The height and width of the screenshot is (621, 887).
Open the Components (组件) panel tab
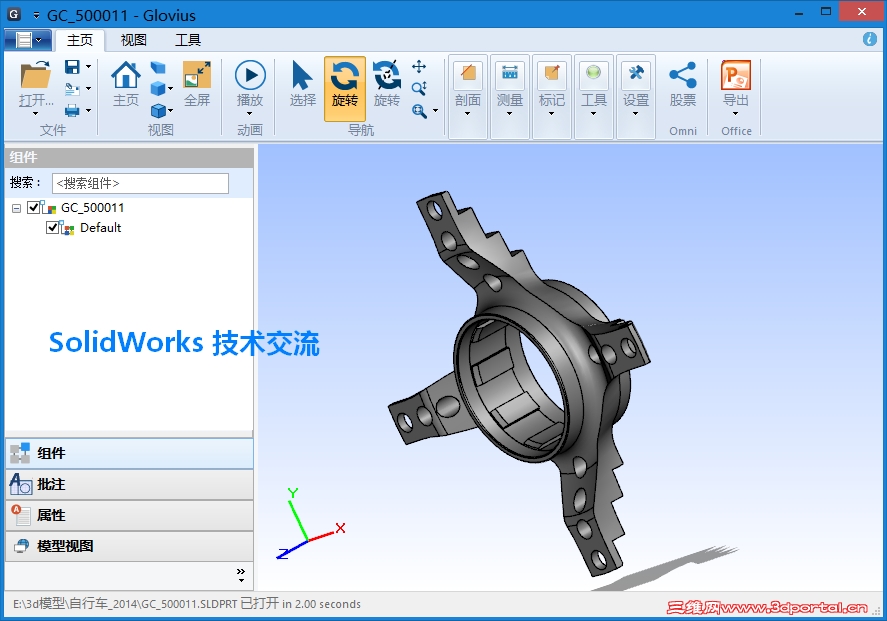tap(129, 454)
